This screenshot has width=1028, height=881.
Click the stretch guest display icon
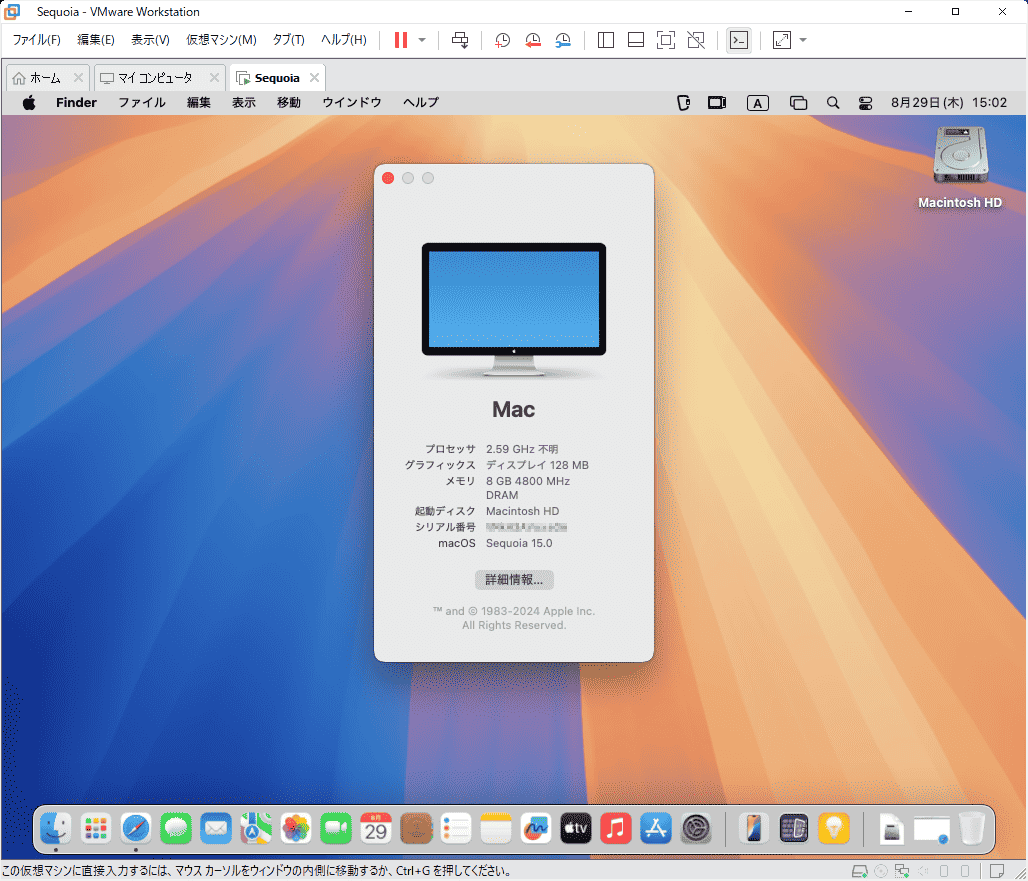point(781,40)
